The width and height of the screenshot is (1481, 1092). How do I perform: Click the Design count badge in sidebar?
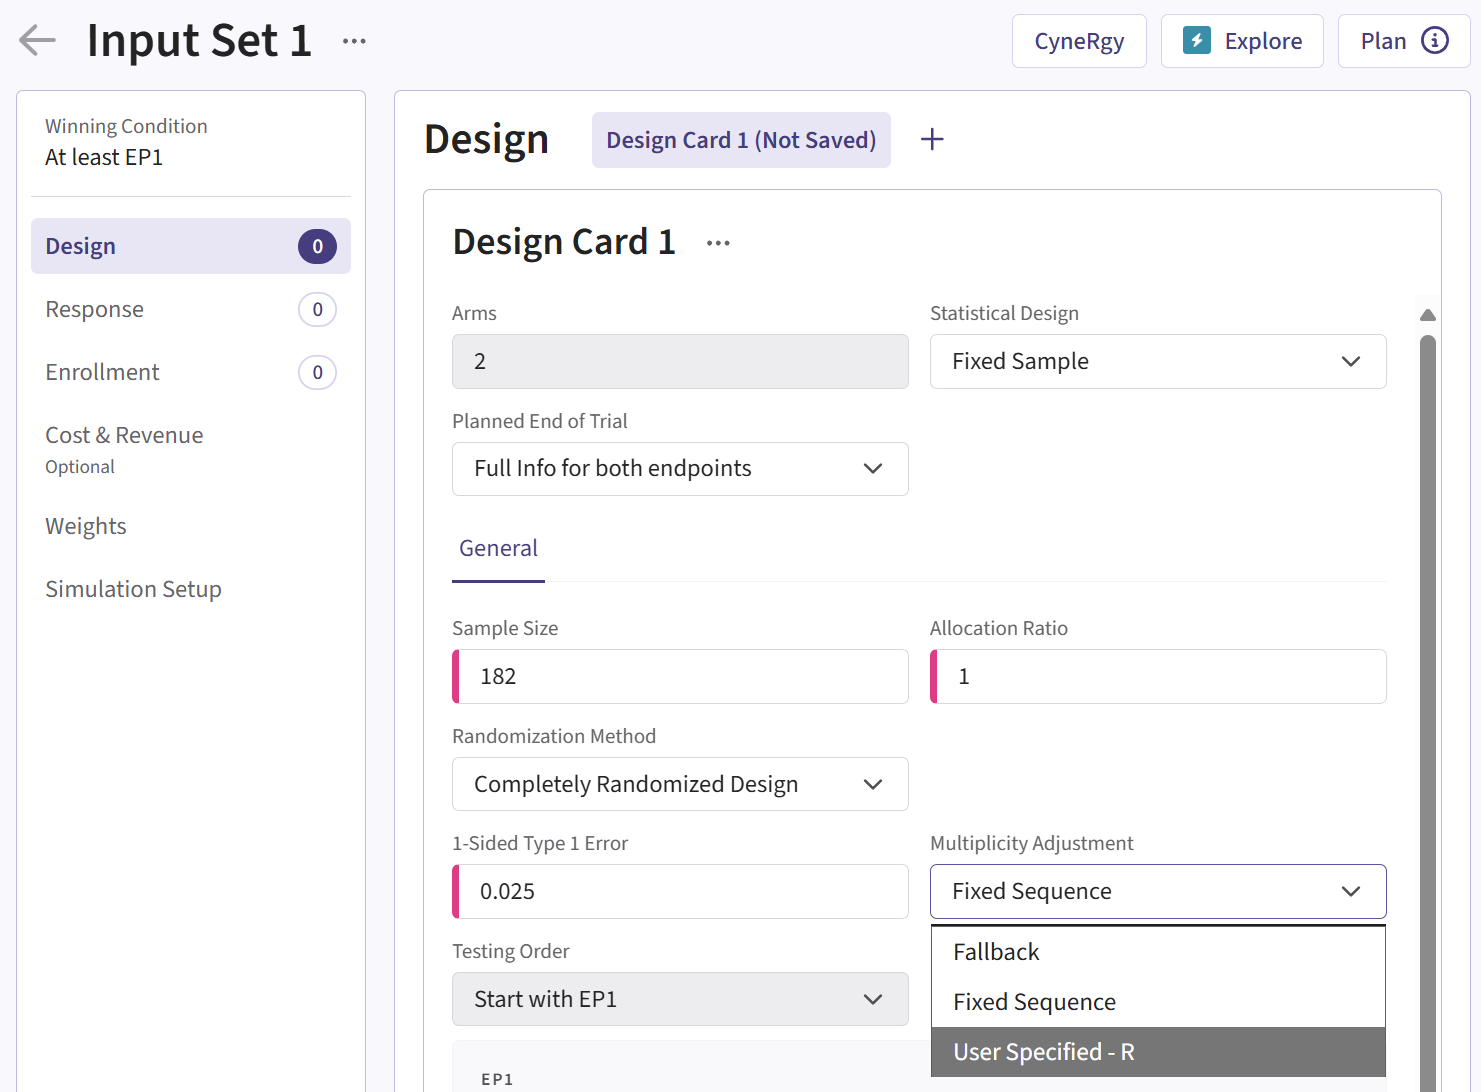coord(317,246)
